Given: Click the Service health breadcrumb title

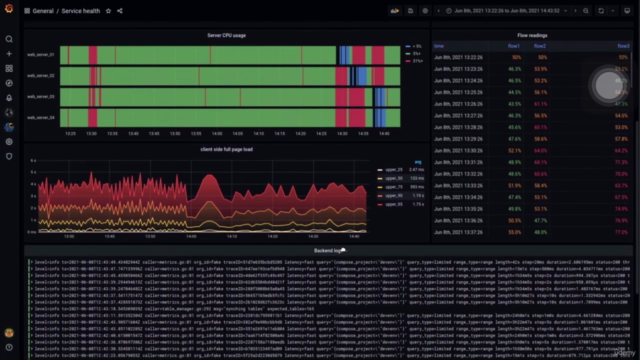Looking at the screenshot, I should [x=81, y=11].
